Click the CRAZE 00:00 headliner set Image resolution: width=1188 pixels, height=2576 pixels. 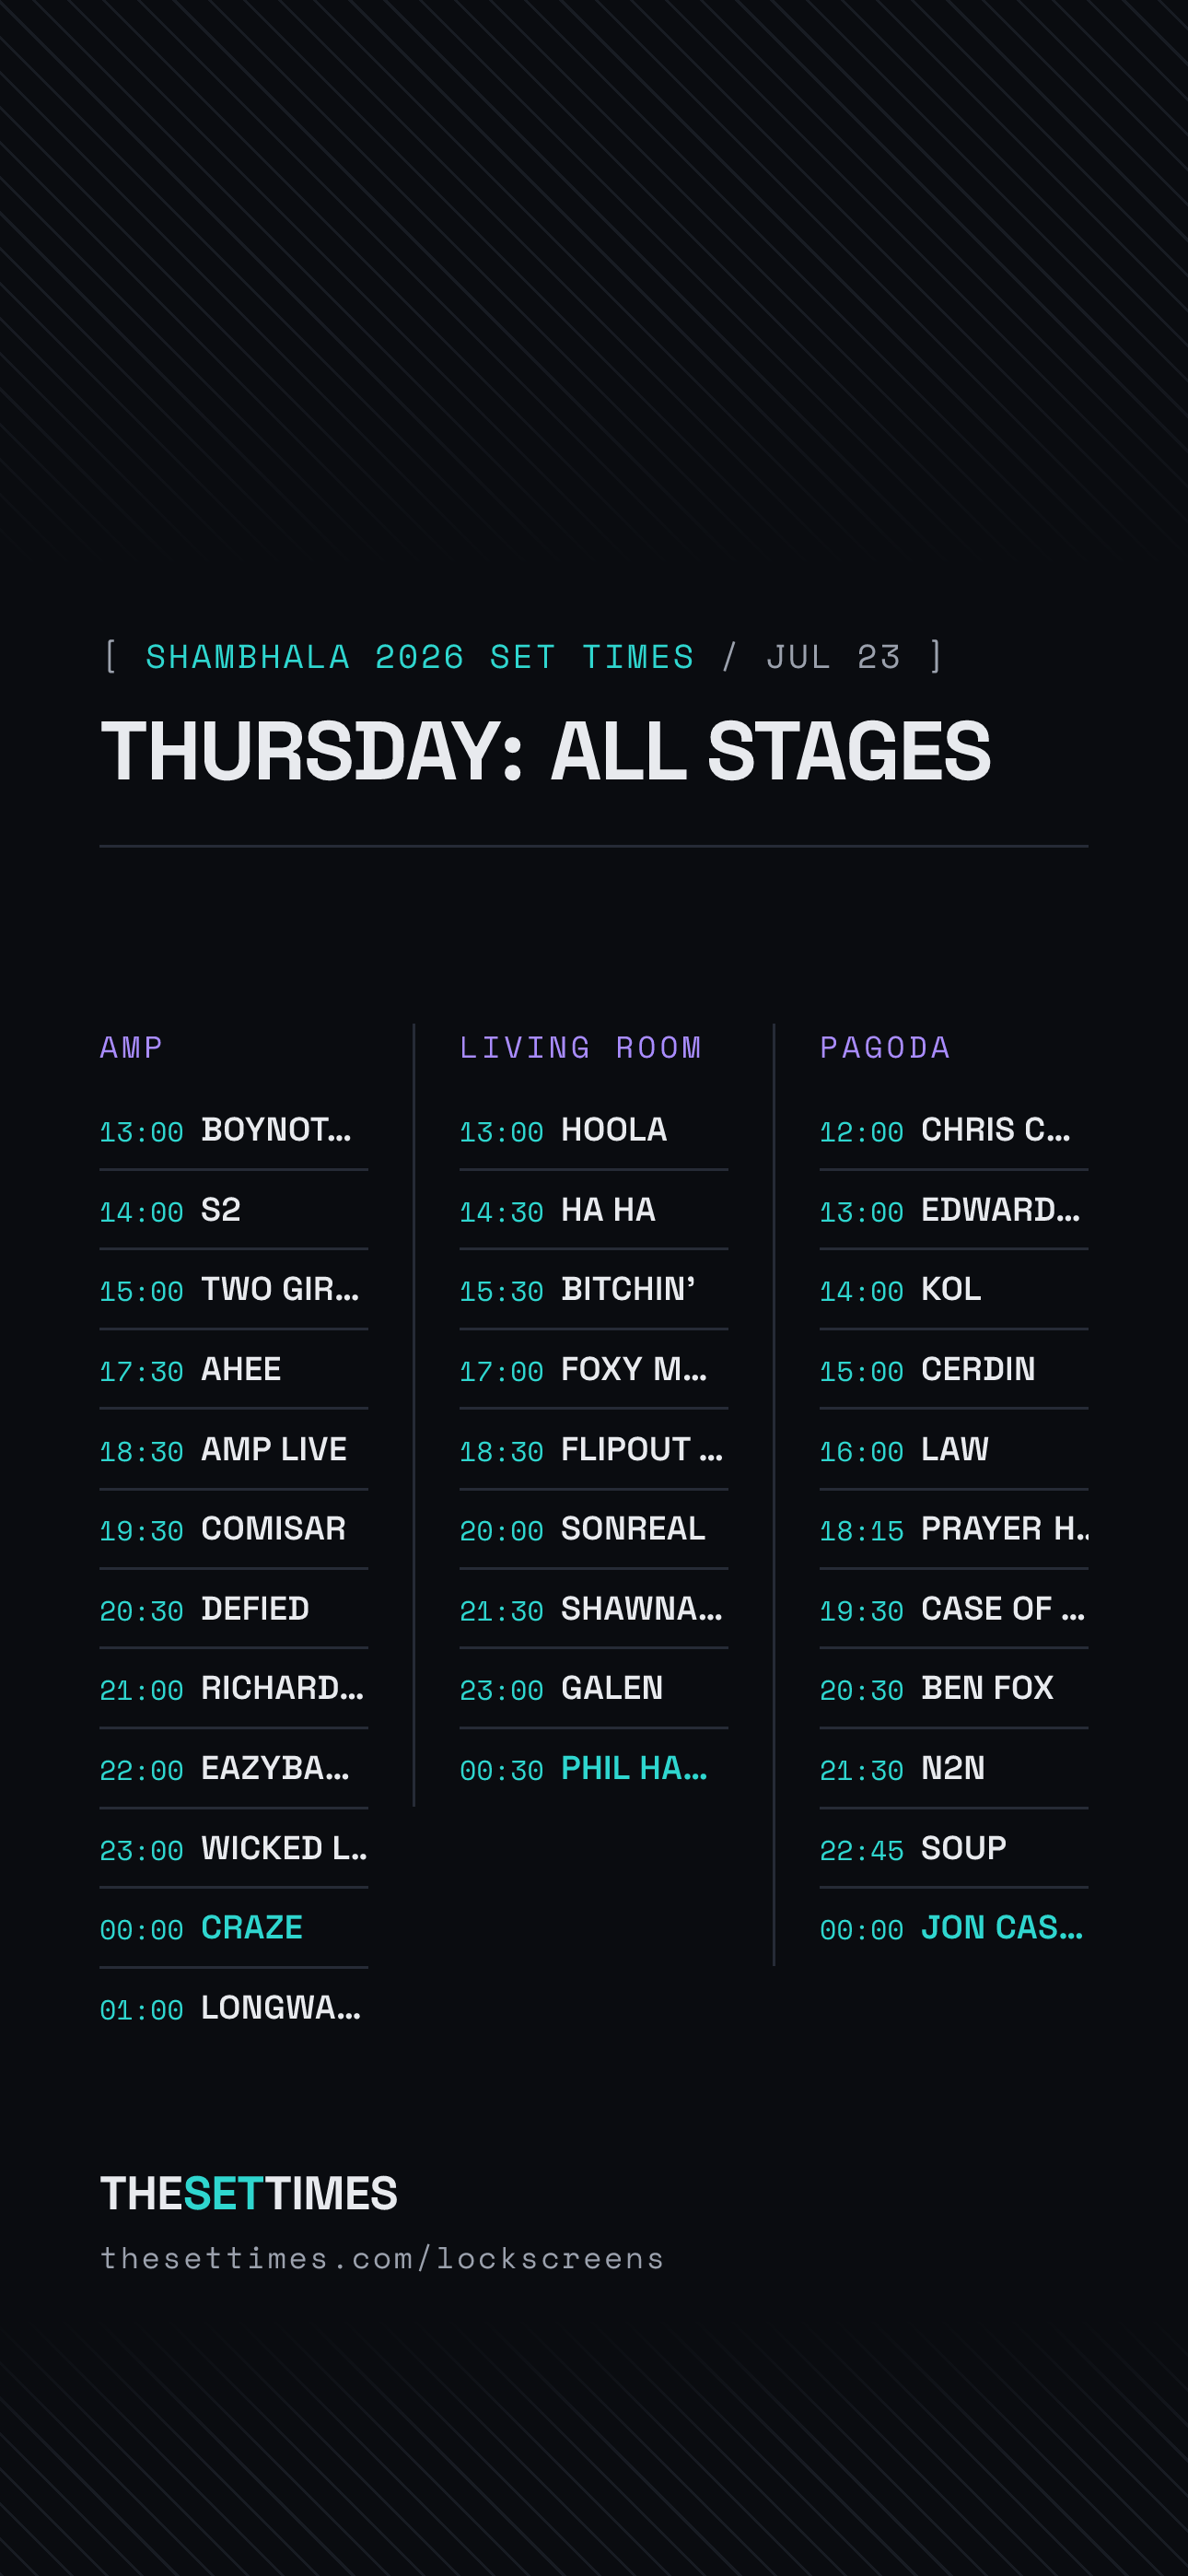point(234,1928)
